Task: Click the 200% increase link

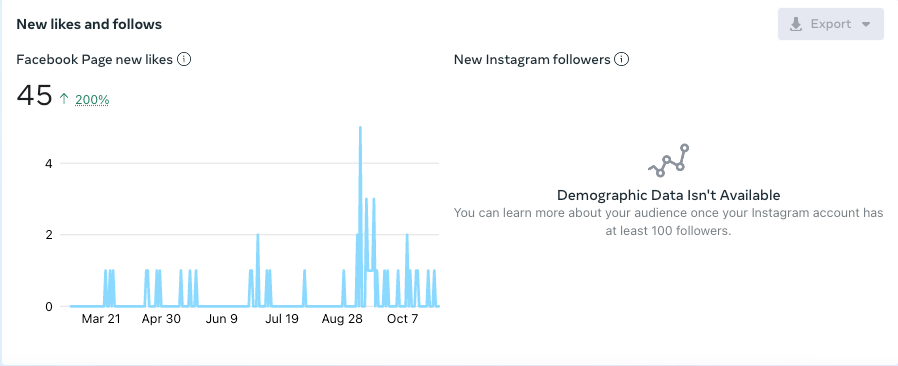Action: pyautogui.click(x=92, y=100)
